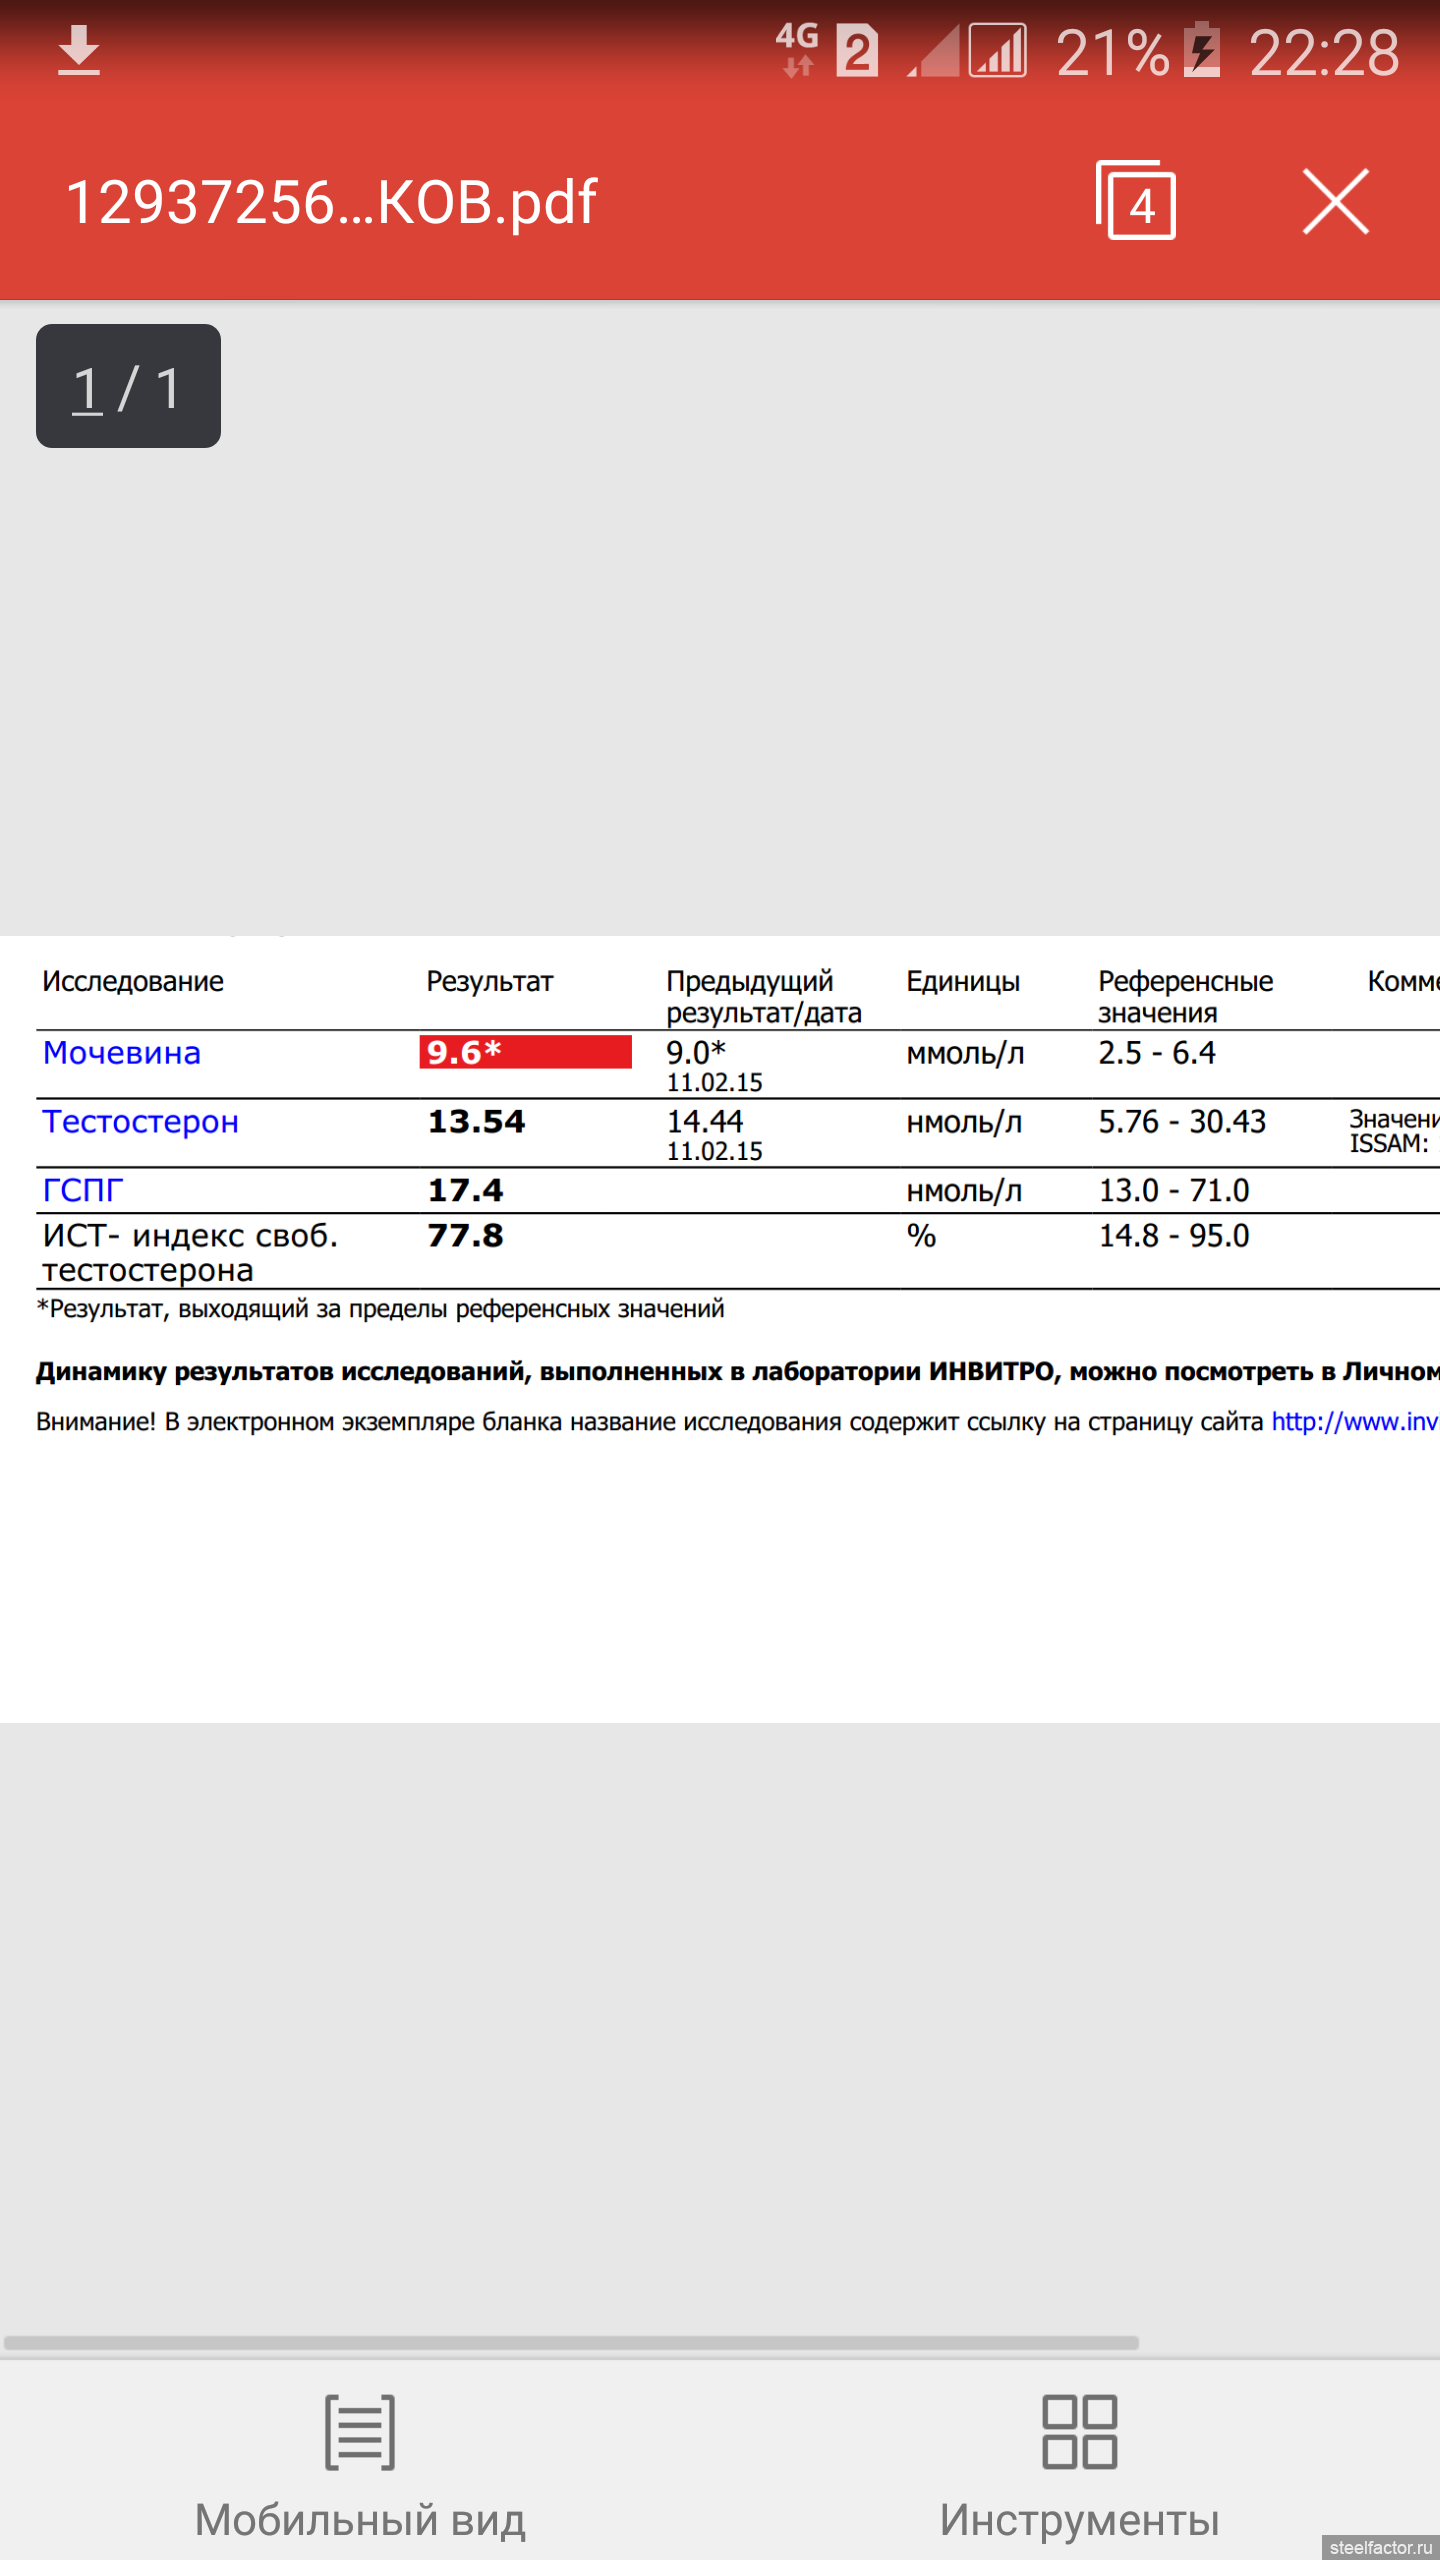Image resolution: width=1440 pixels, height=2560 pixels.
Task: Select the 77.8 index result
Action: 465,1235
